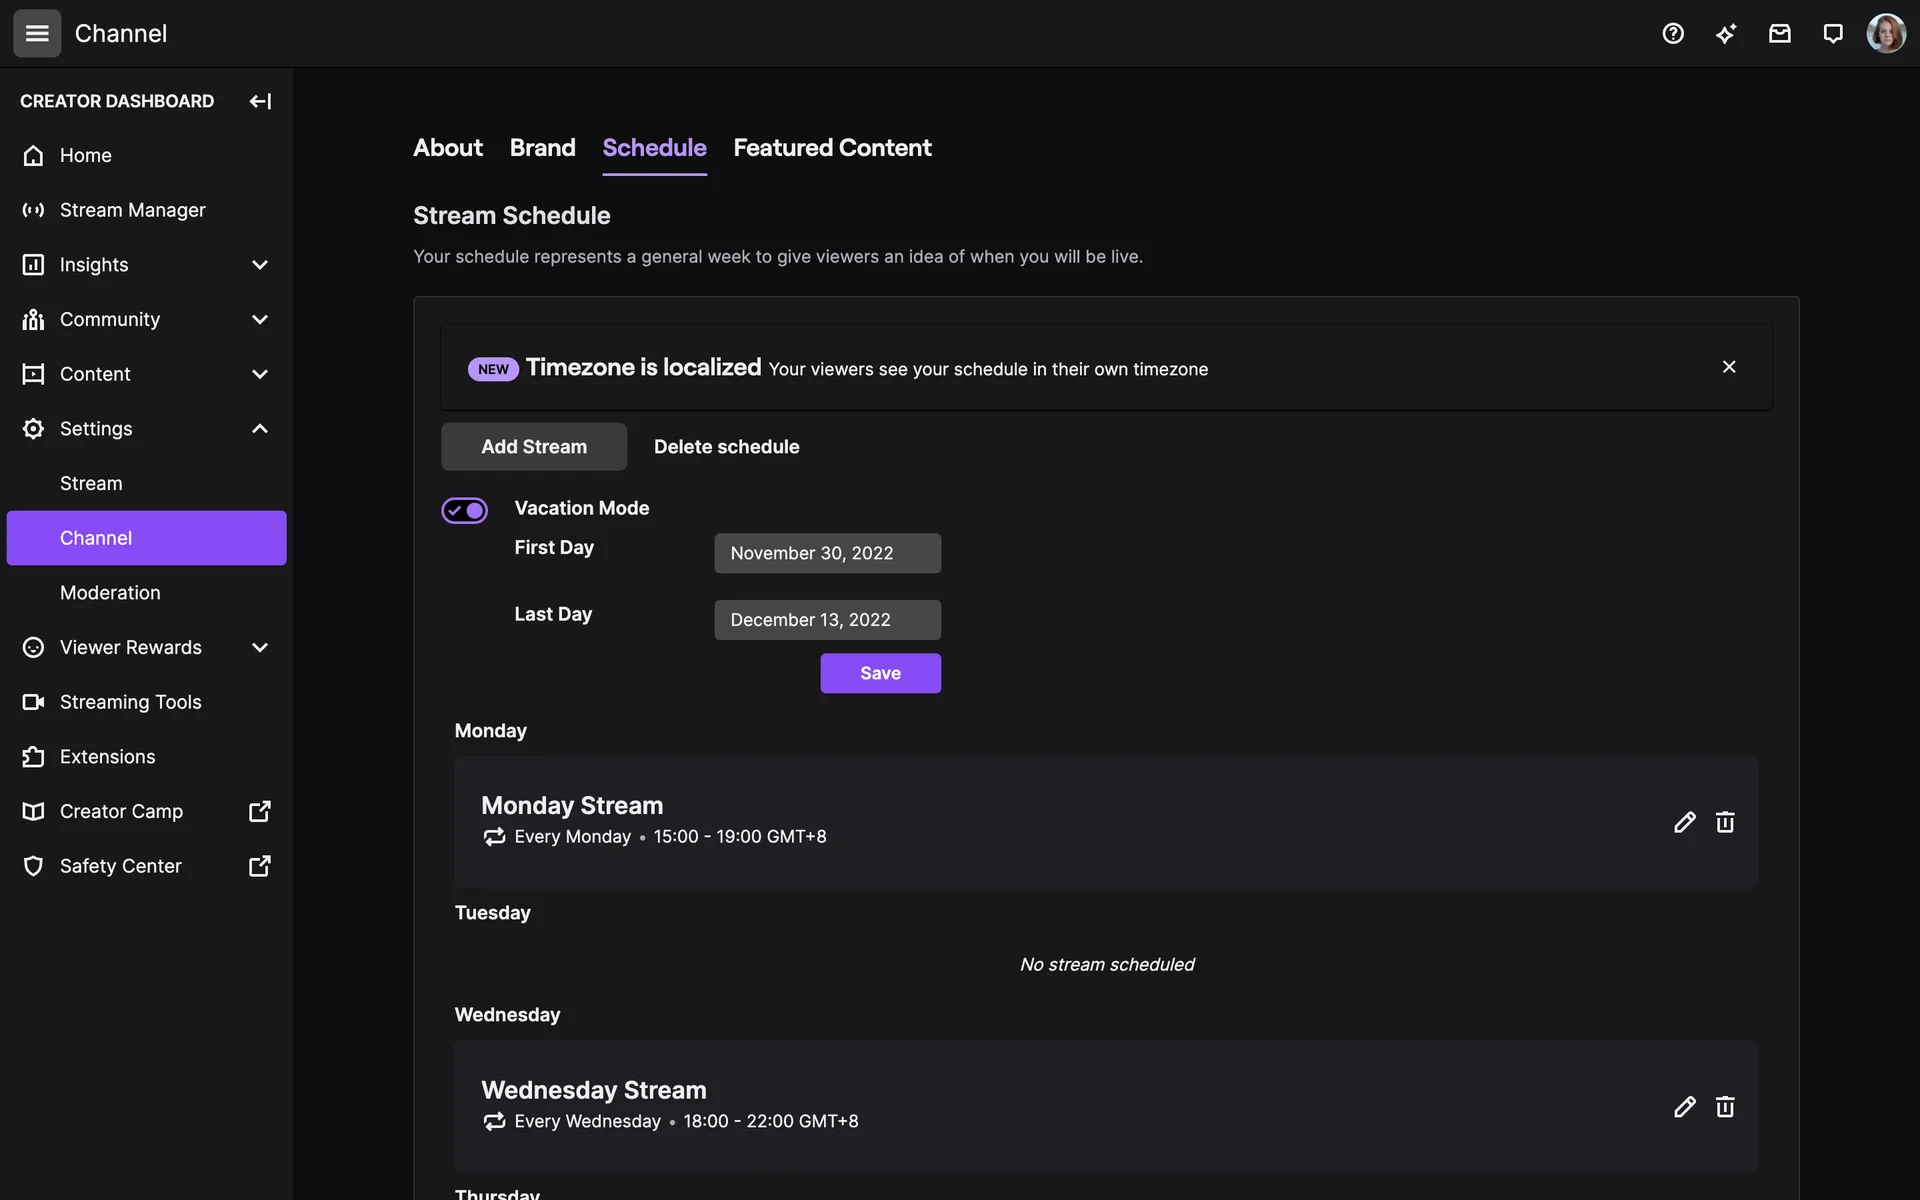The width and height of the screenshot is (1920, 1200).
Task: Switch to the Featured Content tab
Action: pos(832,148)
